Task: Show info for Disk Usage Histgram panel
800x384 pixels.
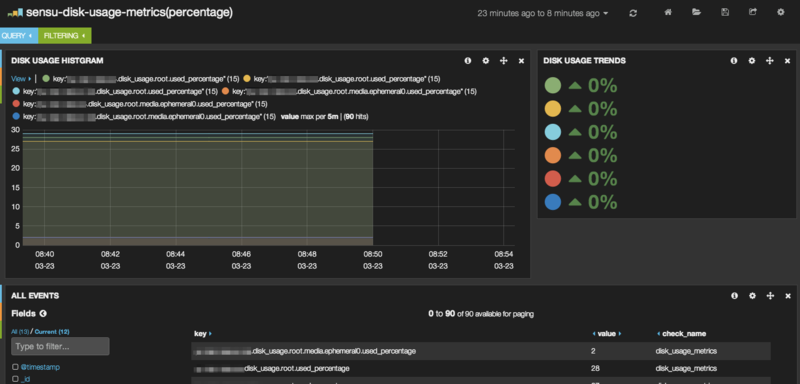Action: [x=468, y=61]
